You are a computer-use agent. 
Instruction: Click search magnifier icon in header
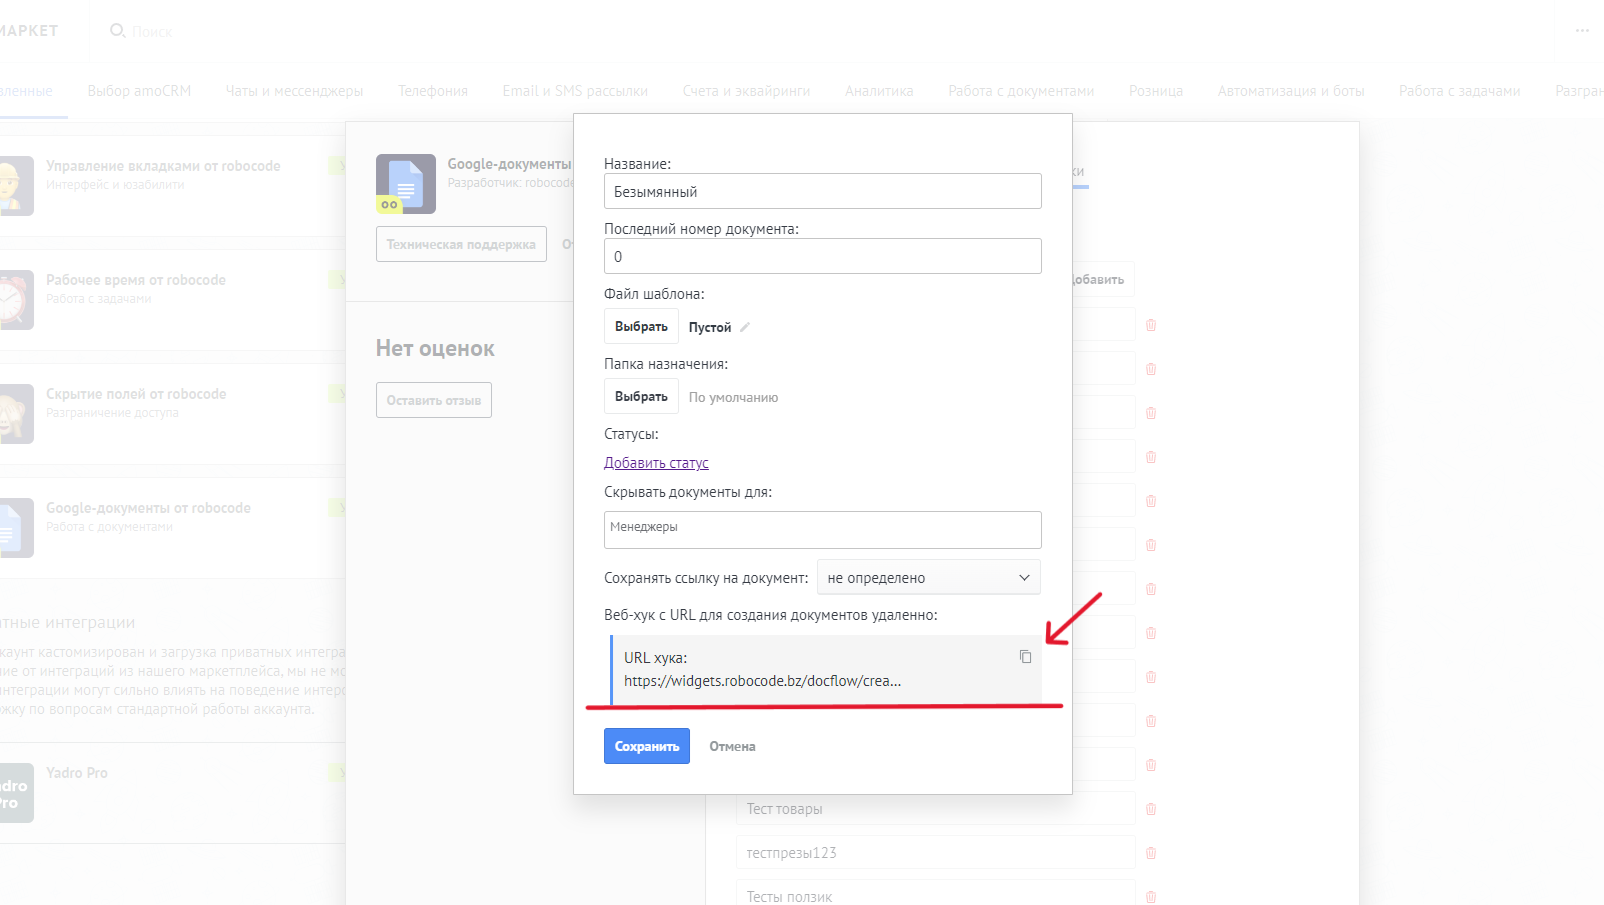[x=117, y=31]
